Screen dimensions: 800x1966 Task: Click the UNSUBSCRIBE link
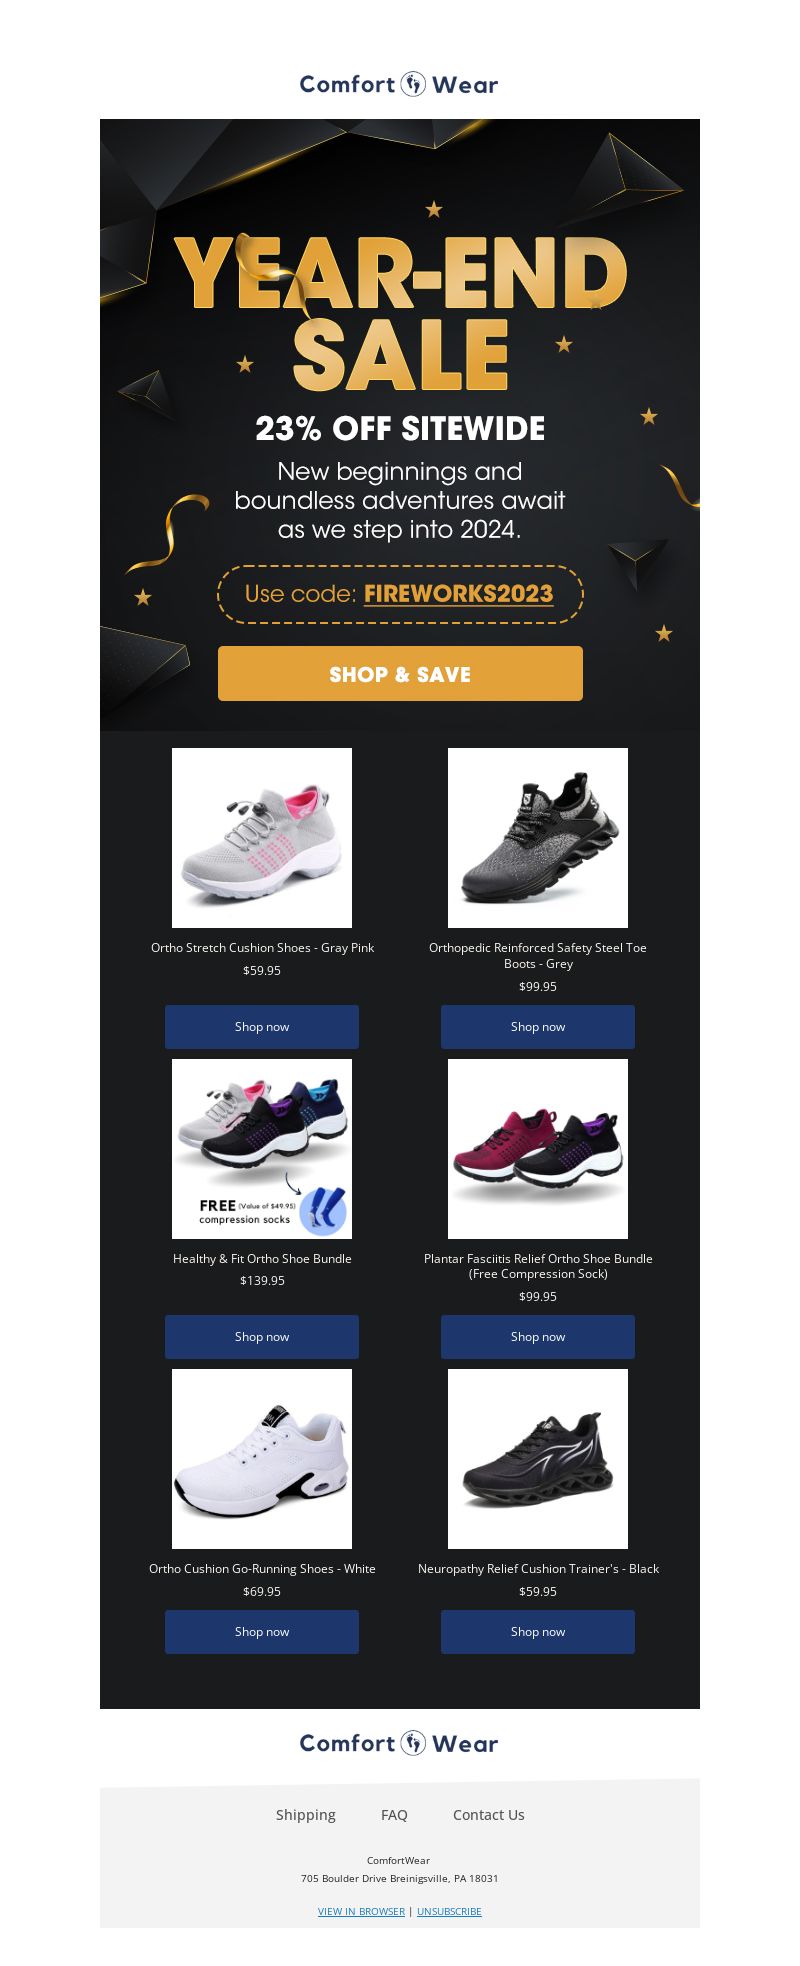[x=449, y=1911]
